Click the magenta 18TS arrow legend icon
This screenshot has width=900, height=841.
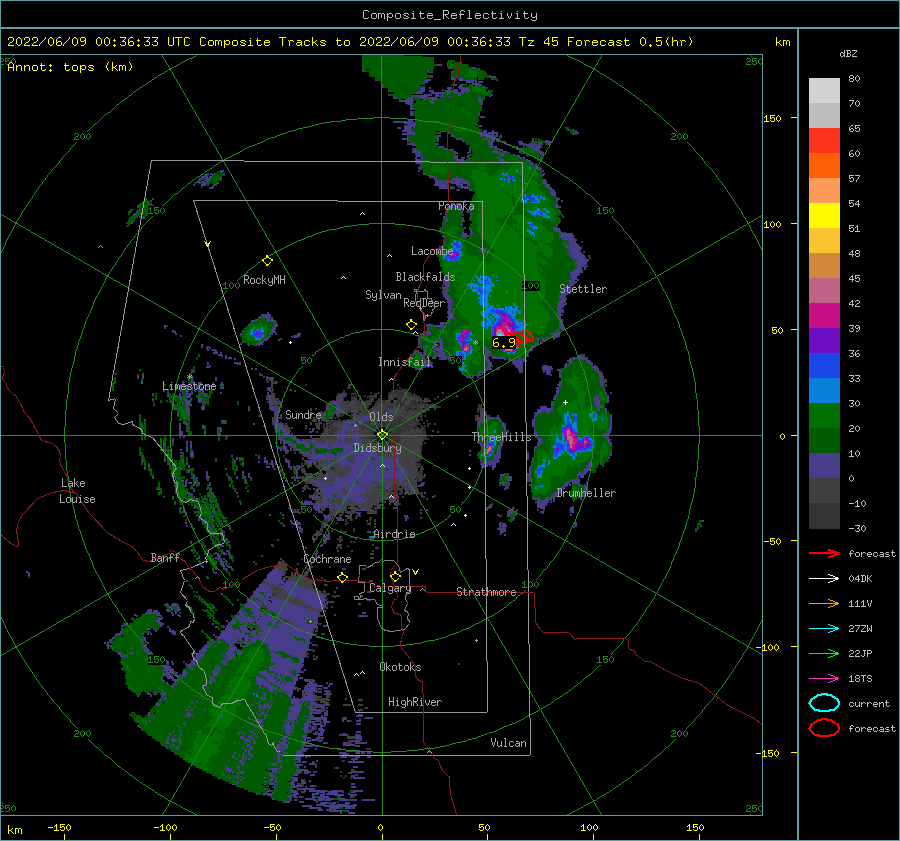[824, 679]
